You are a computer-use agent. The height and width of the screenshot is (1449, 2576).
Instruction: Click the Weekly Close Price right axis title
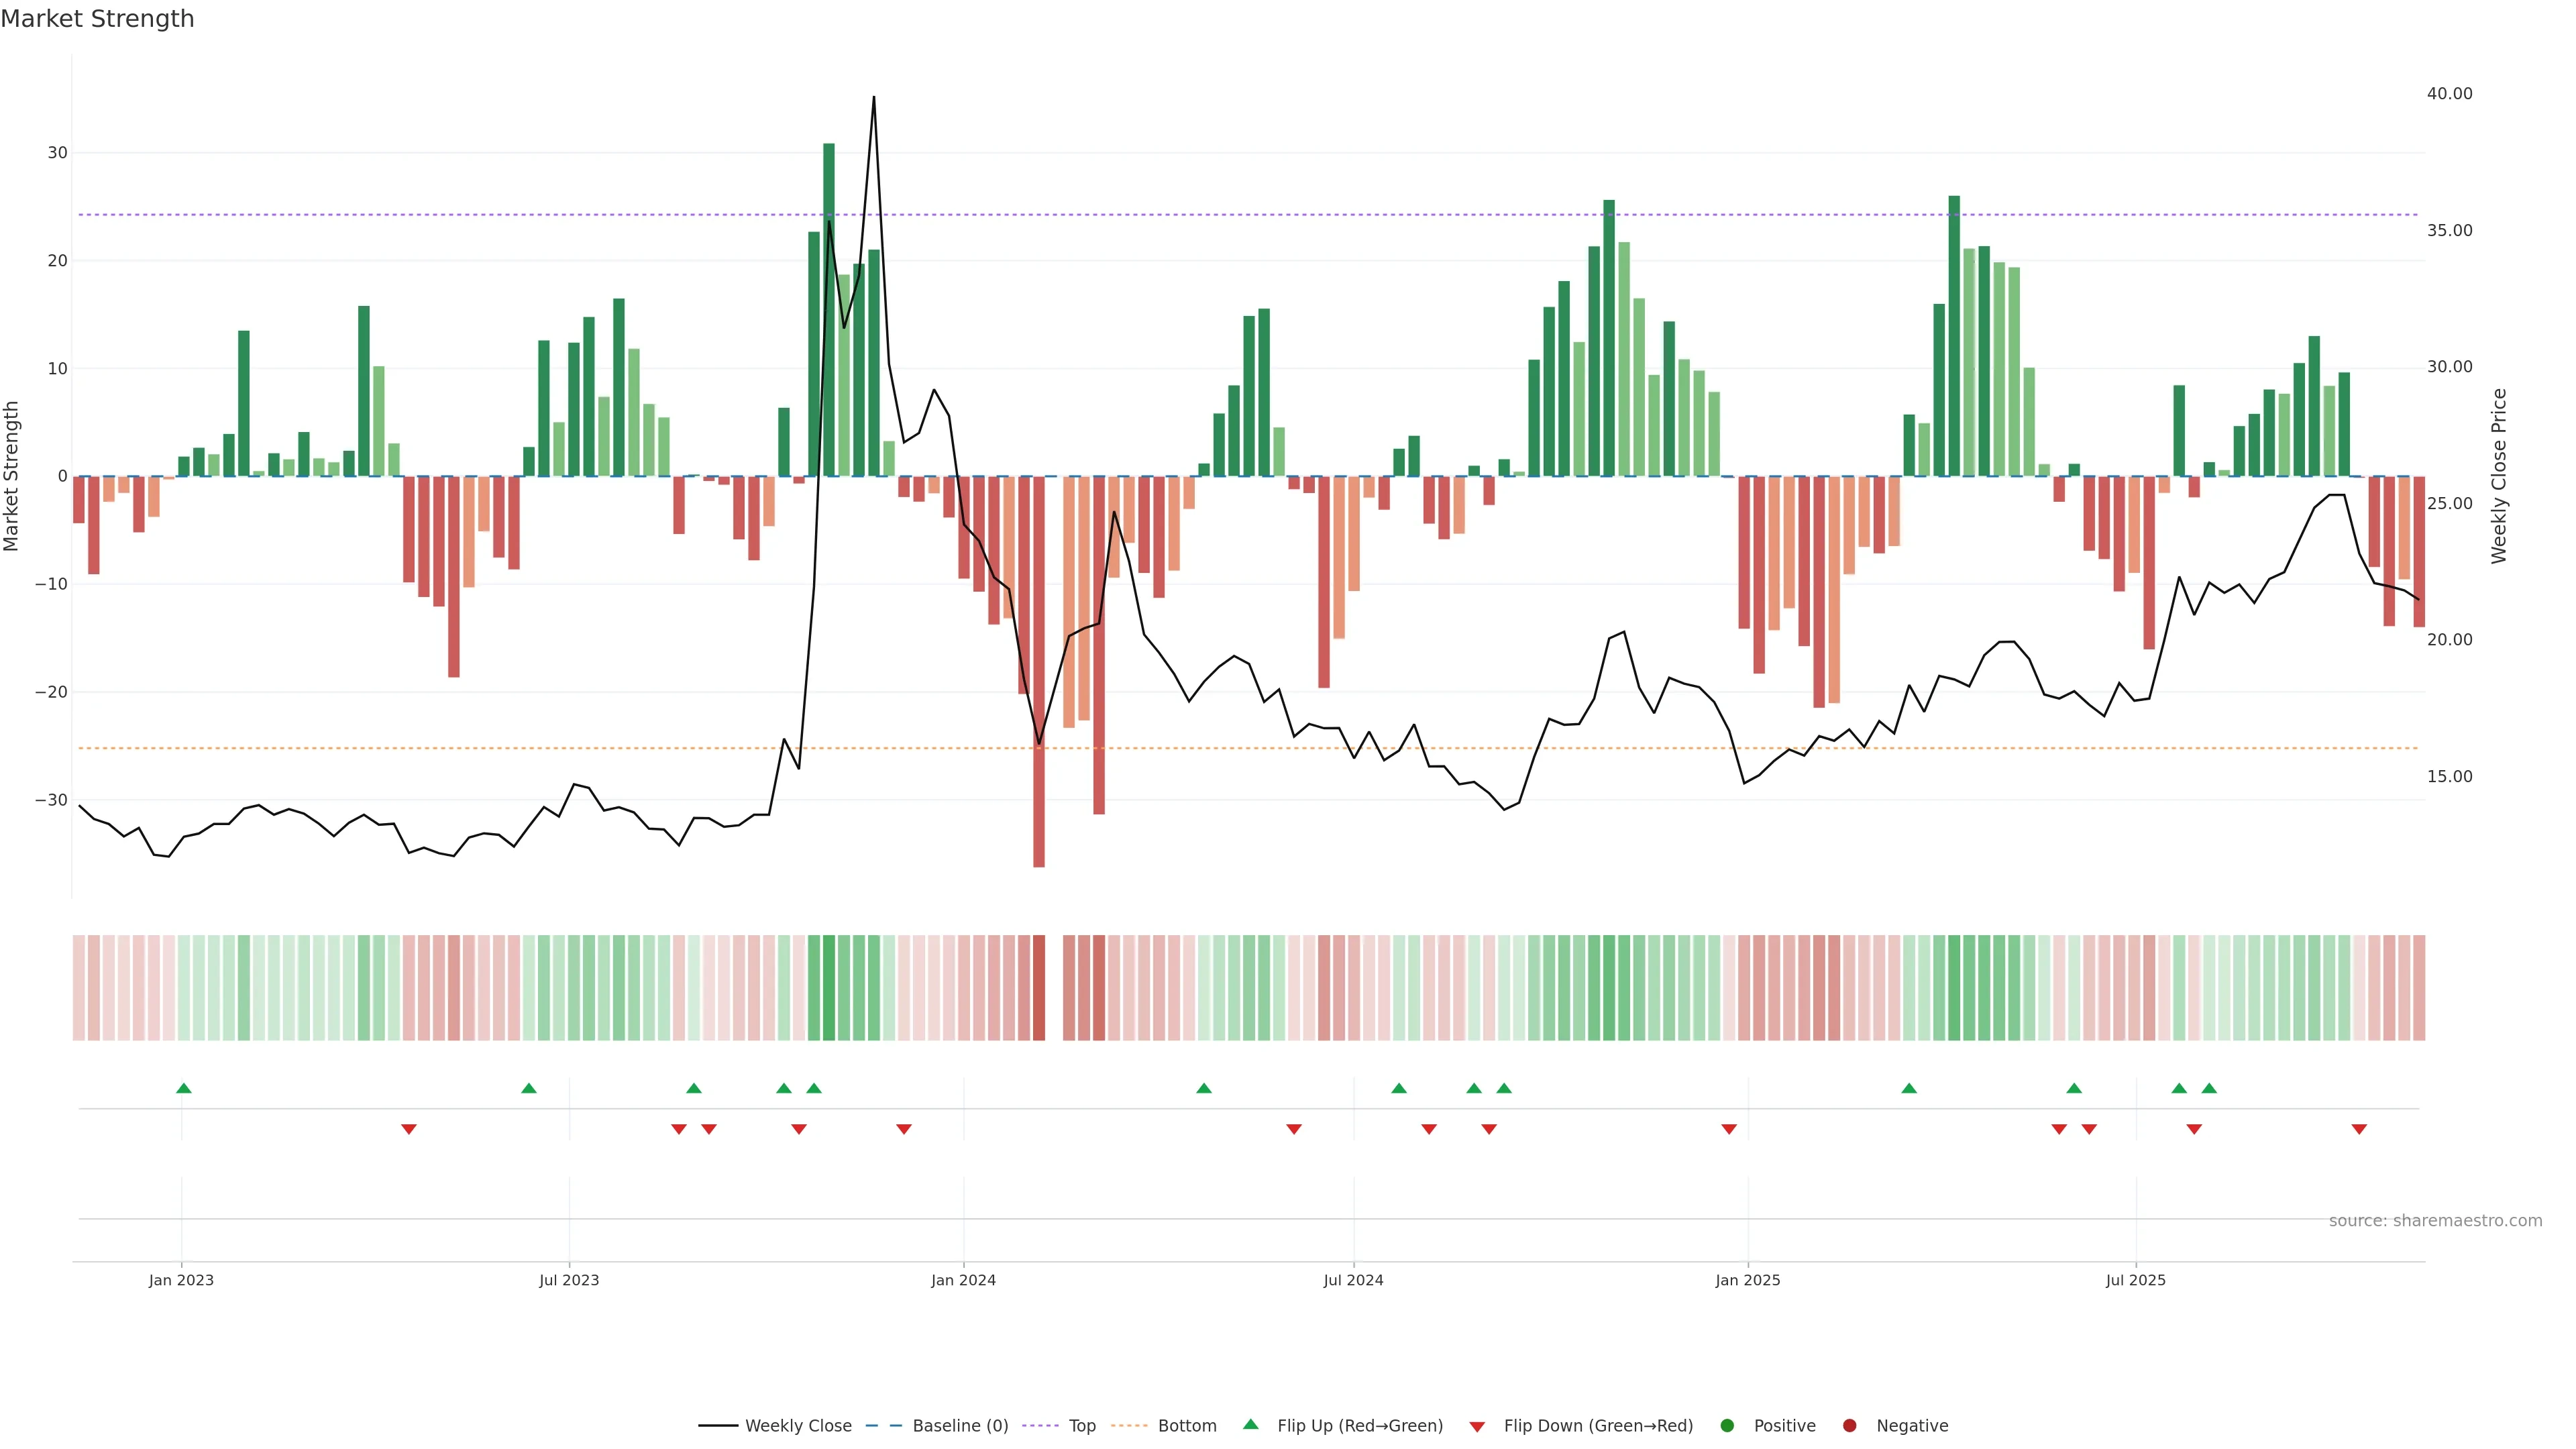click(x=2499, y=476)
